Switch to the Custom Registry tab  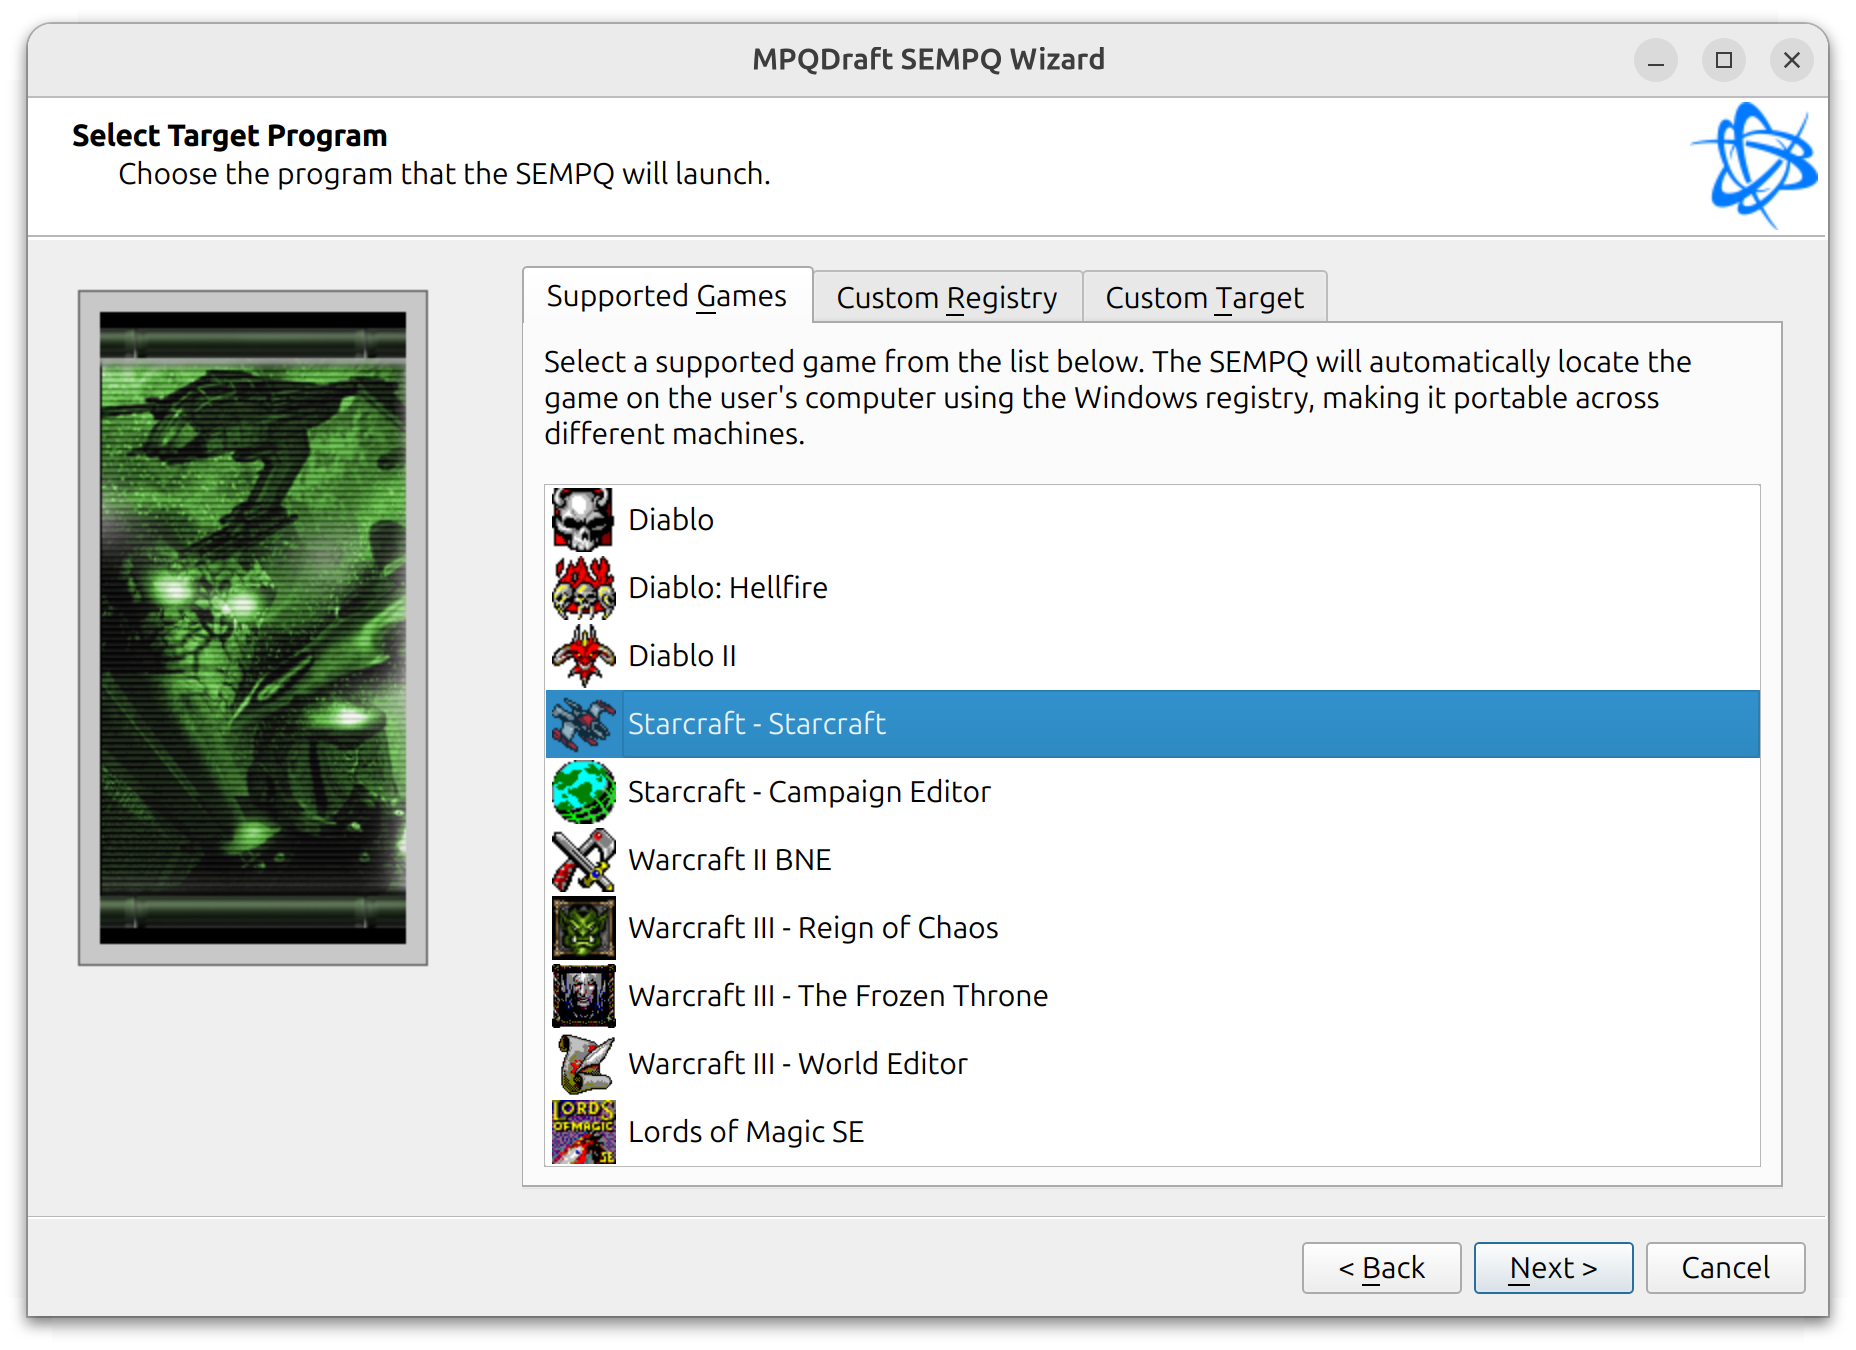[x=946, y=296]
